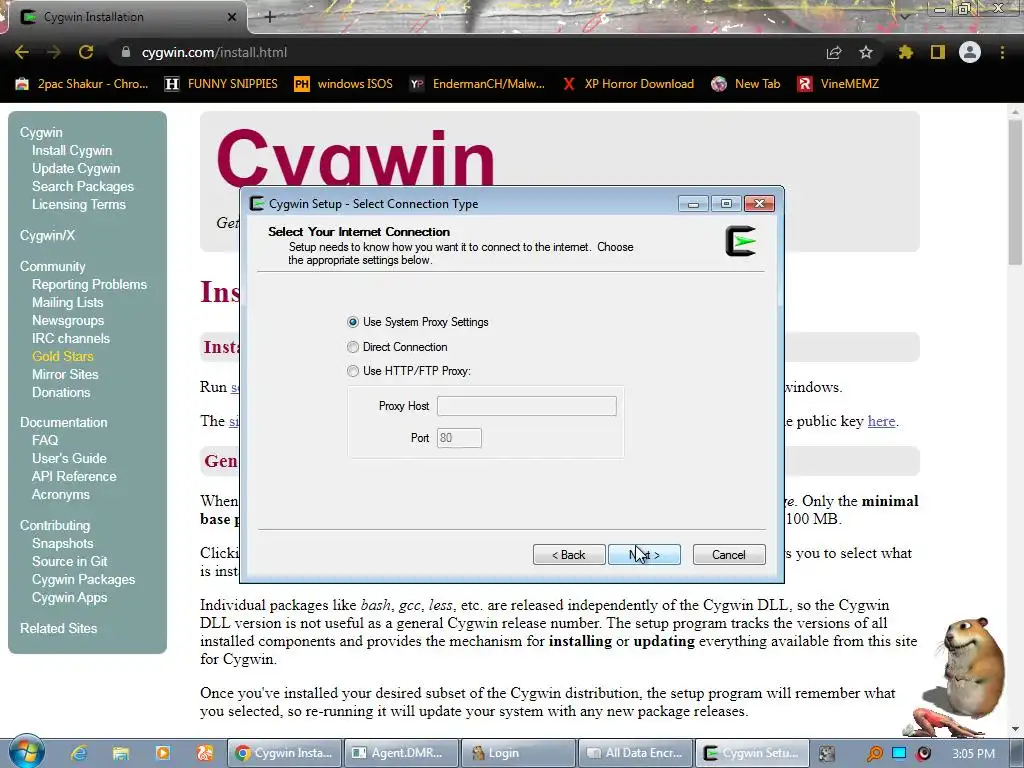Click the Port number field
The width and height of the screenshot is (1024, 768).
(x=459, y=438)
